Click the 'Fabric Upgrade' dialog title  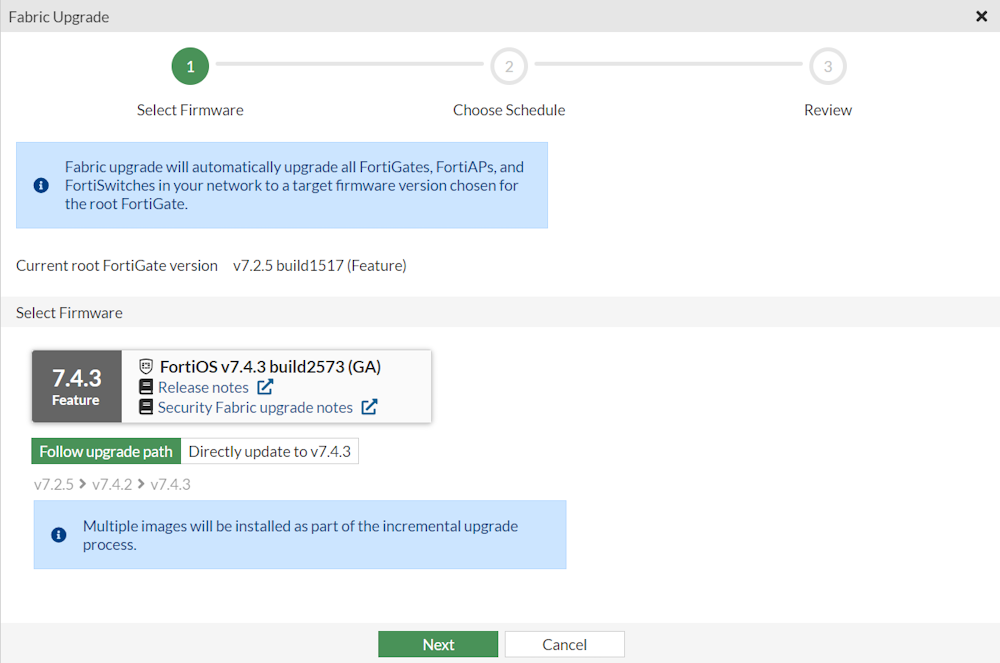59,17
